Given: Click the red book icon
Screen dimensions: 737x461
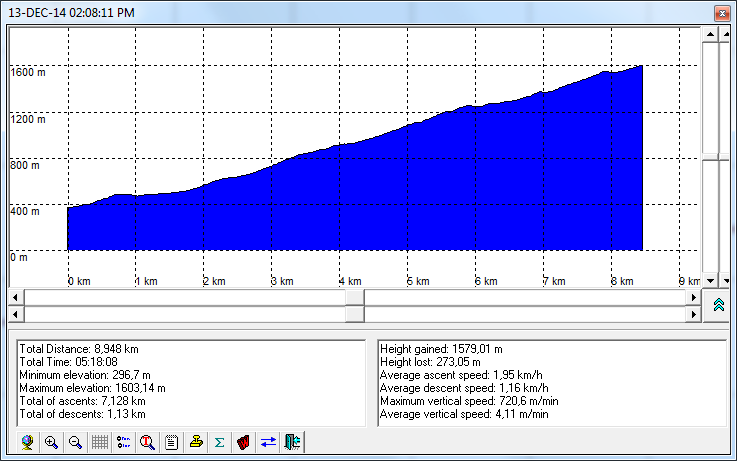Looking at the screenshot, I should (244, 442).
